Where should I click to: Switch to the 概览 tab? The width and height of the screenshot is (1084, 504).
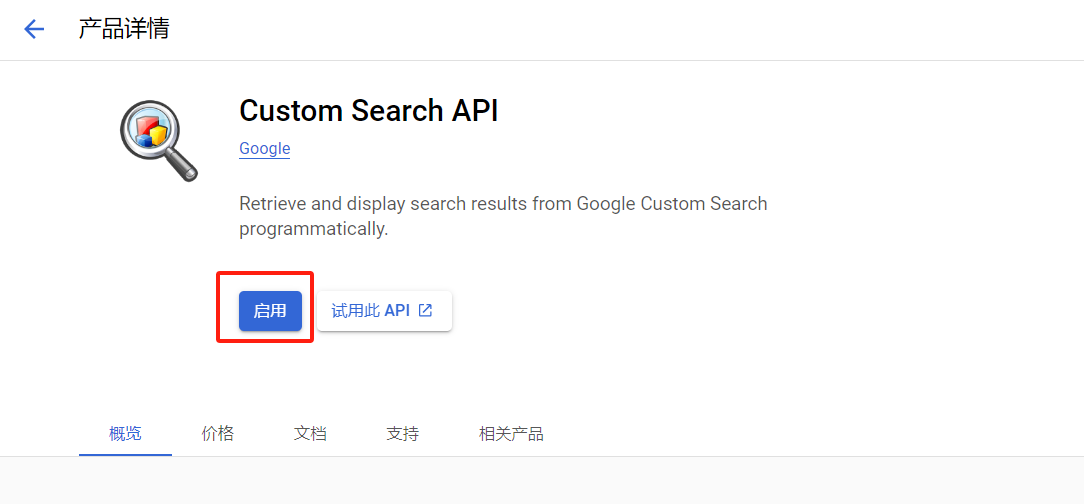click(x=125, y=434)
